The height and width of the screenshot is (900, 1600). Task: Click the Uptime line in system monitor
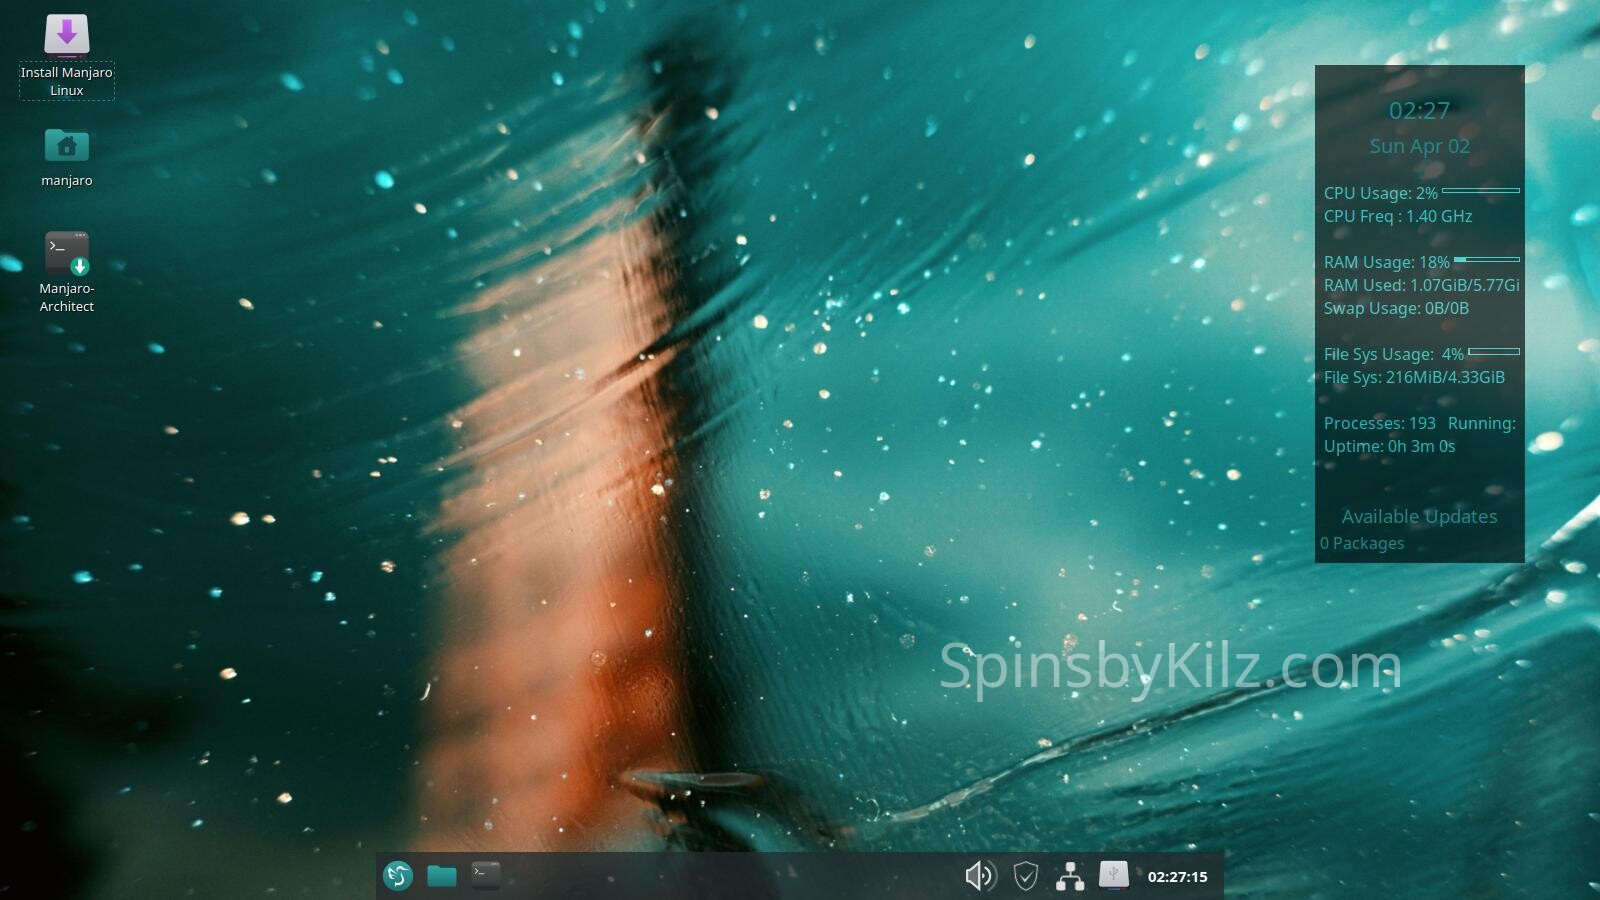click(x=1389, y=447)
